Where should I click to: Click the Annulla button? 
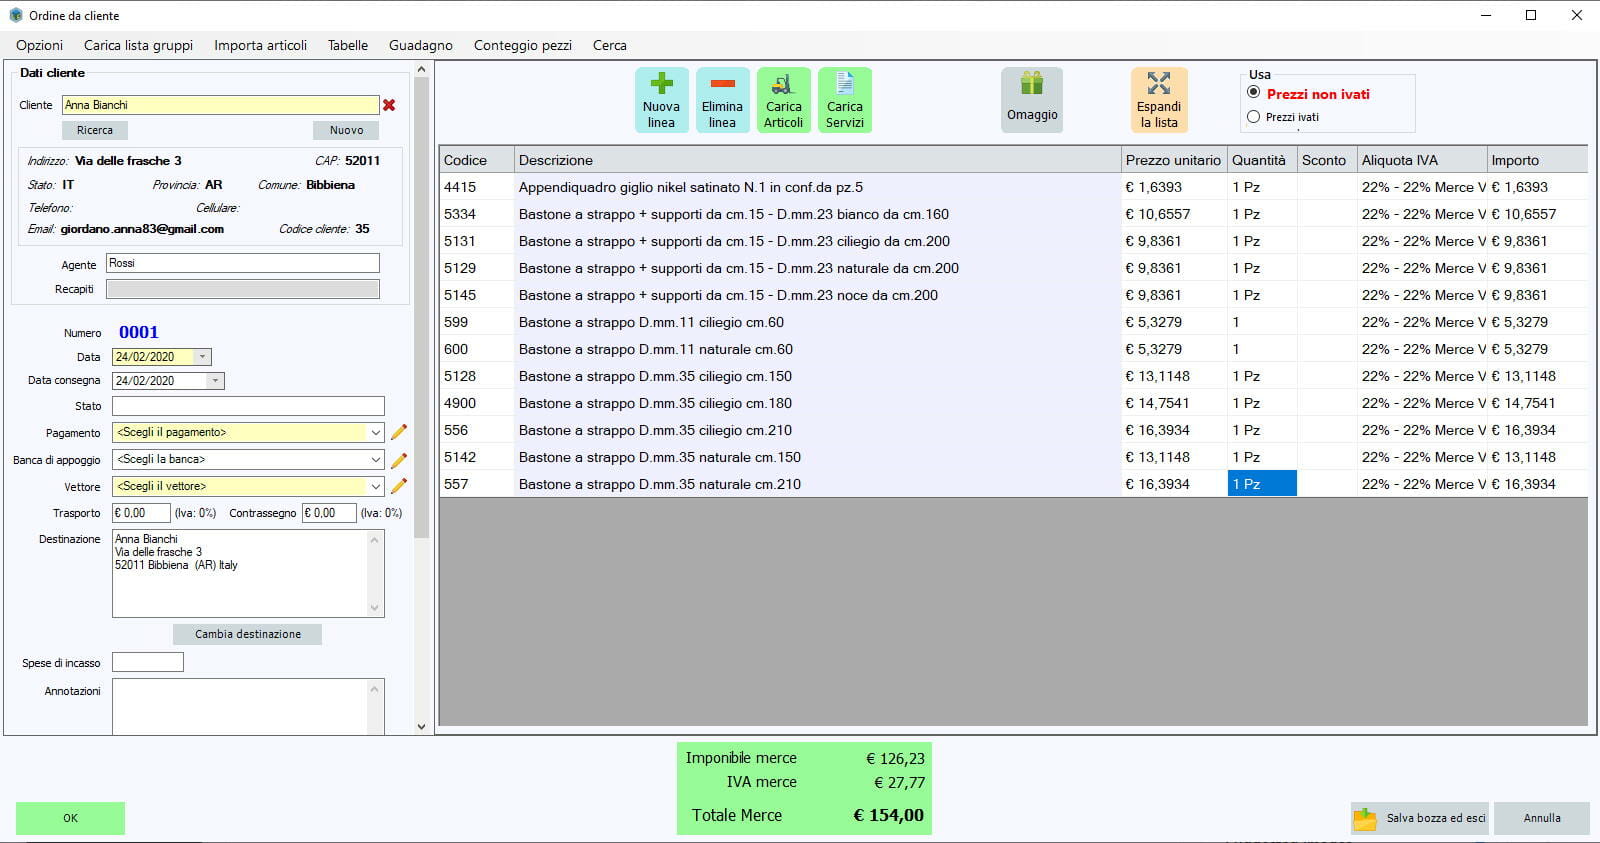[x=1542, y=818]
